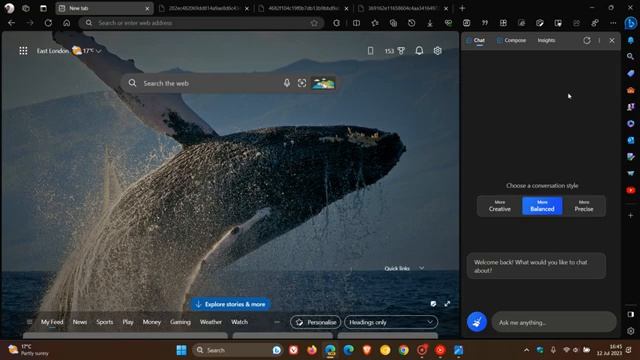The height and width of the screenshot is (360, 640).
Task: Open the Sports feed tab
Action: (x=104, y=322)
